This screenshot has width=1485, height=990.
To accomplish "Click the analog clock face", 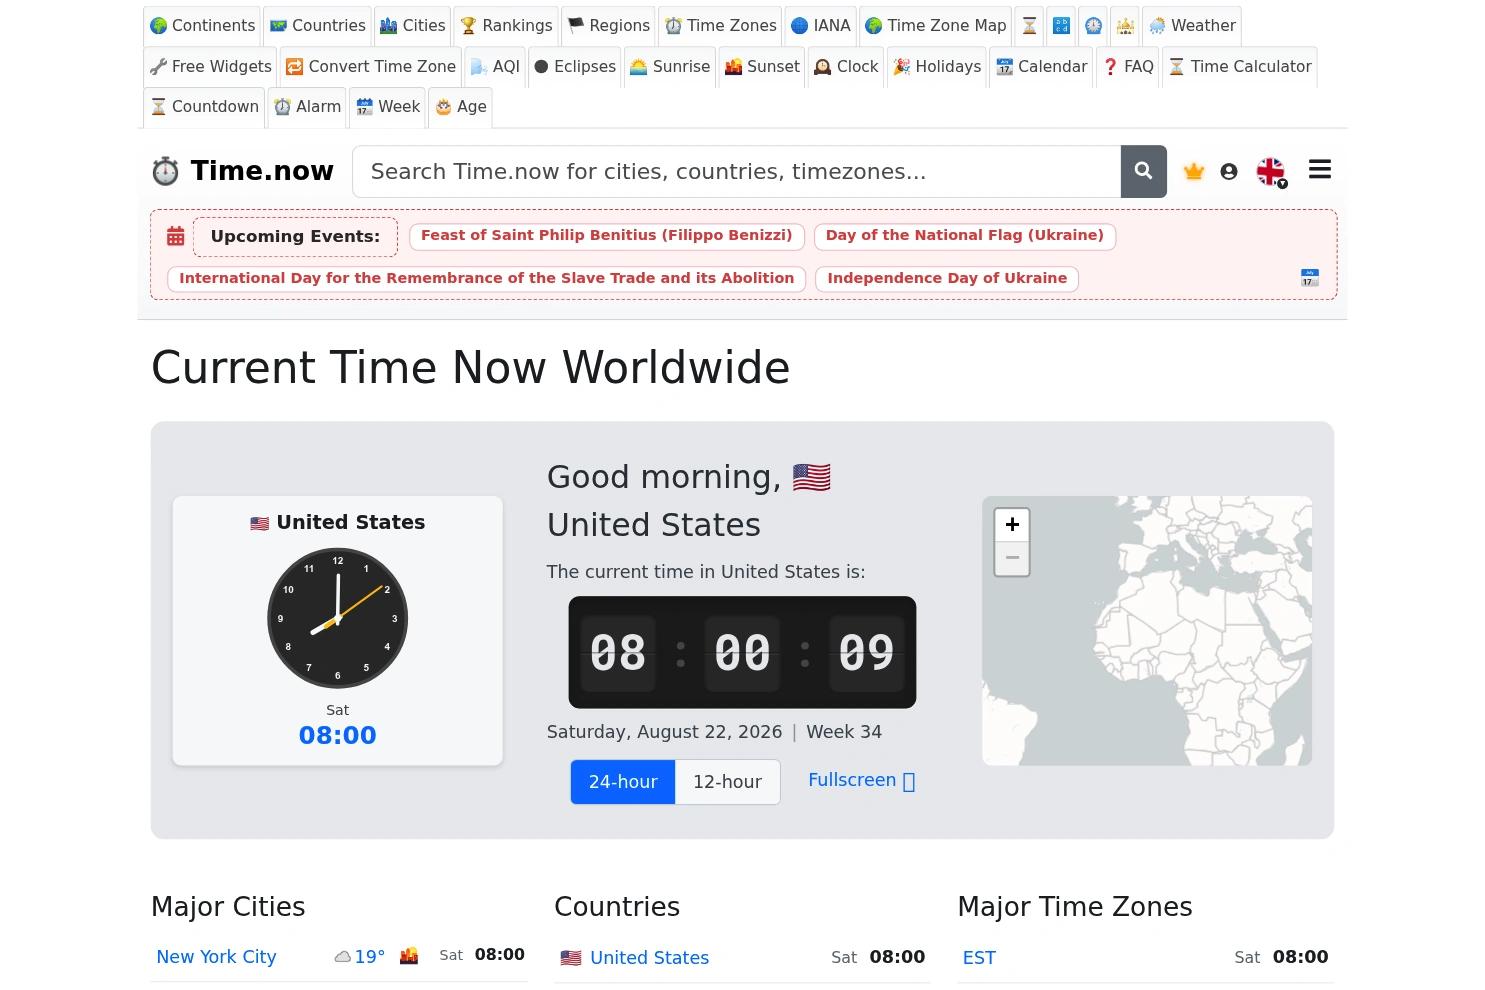I will point(338,618).
